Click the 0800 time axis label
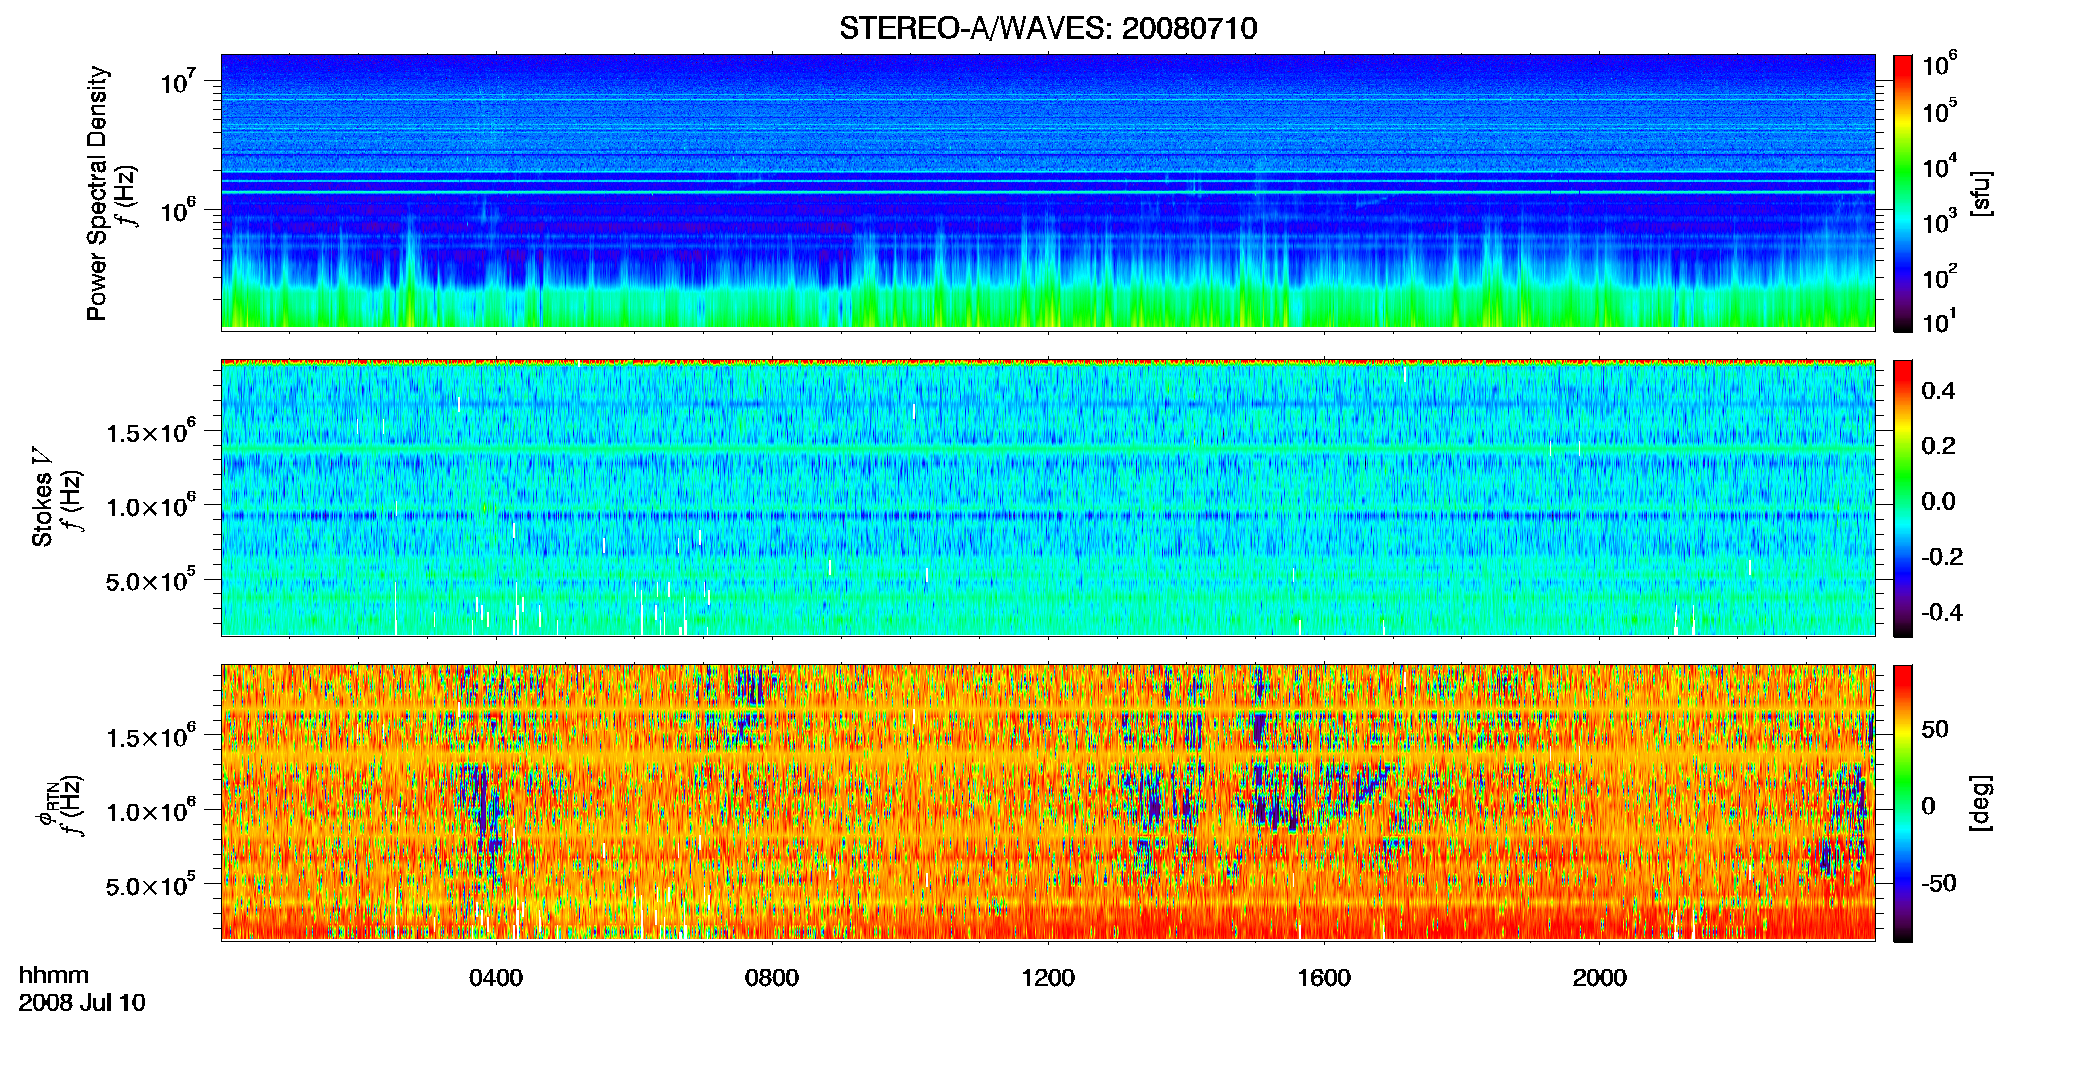 (x=772, y=978)
